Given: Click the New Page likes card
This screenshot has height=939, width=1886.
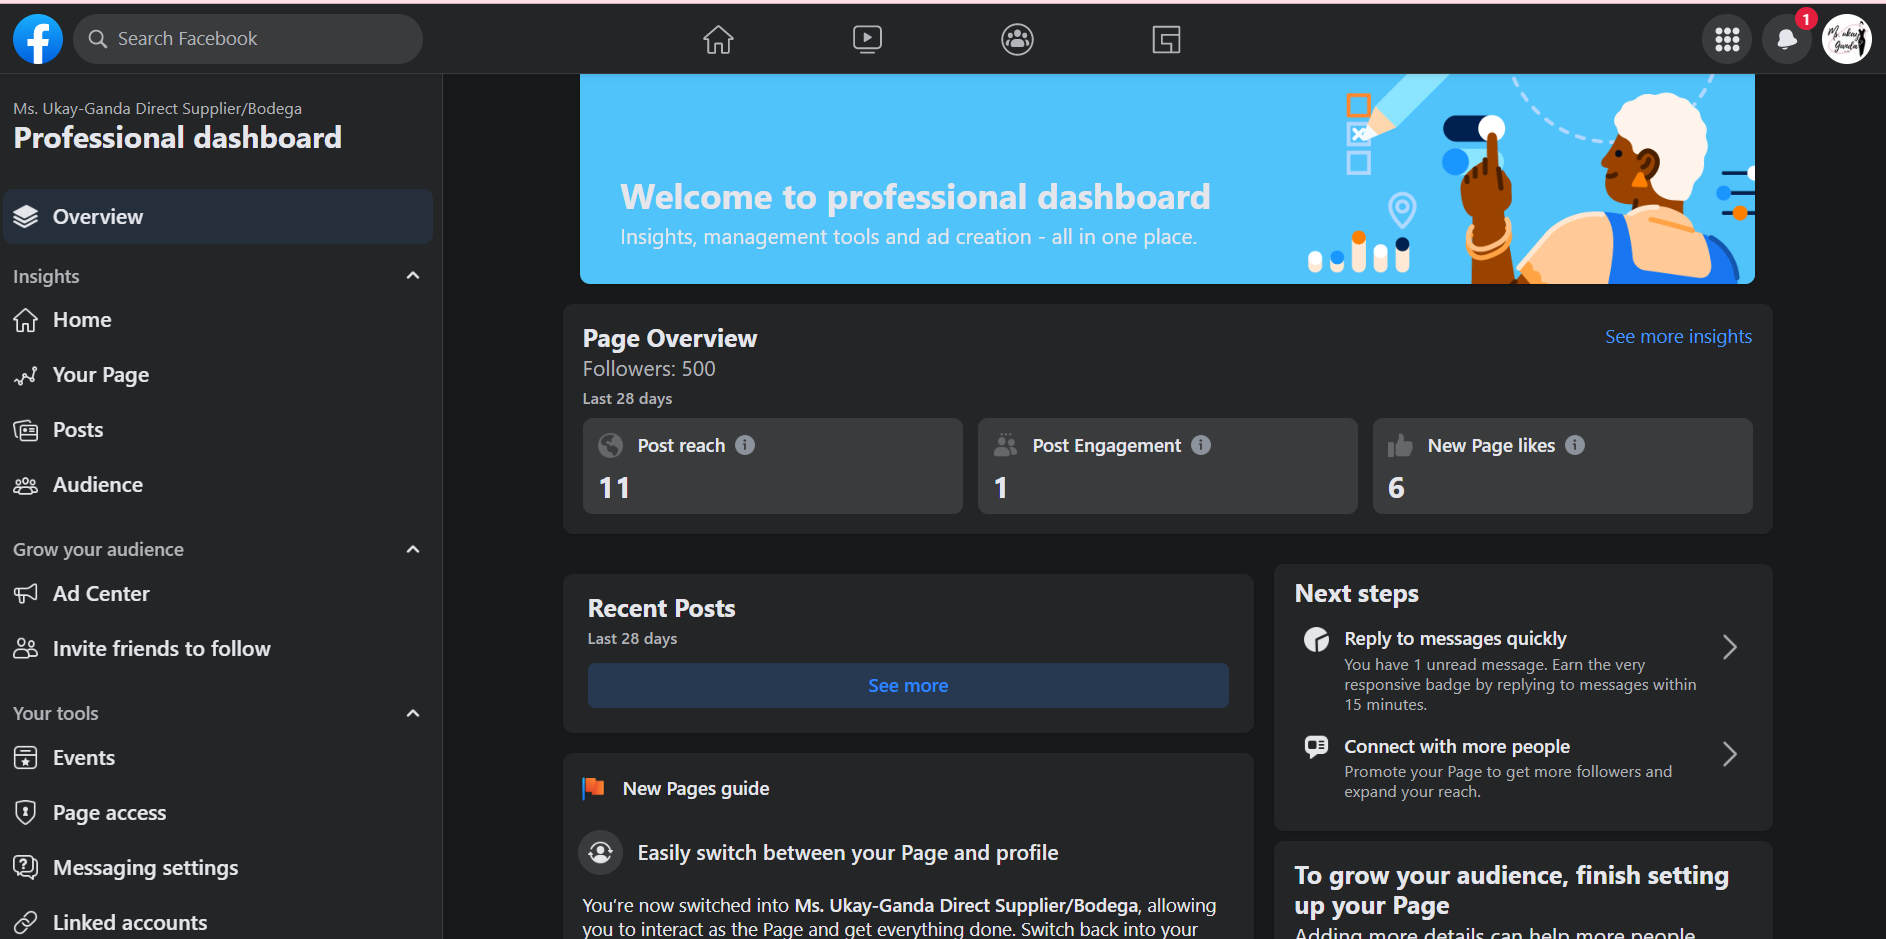Looking at the screenshot, I should (x=1563, y=466).
